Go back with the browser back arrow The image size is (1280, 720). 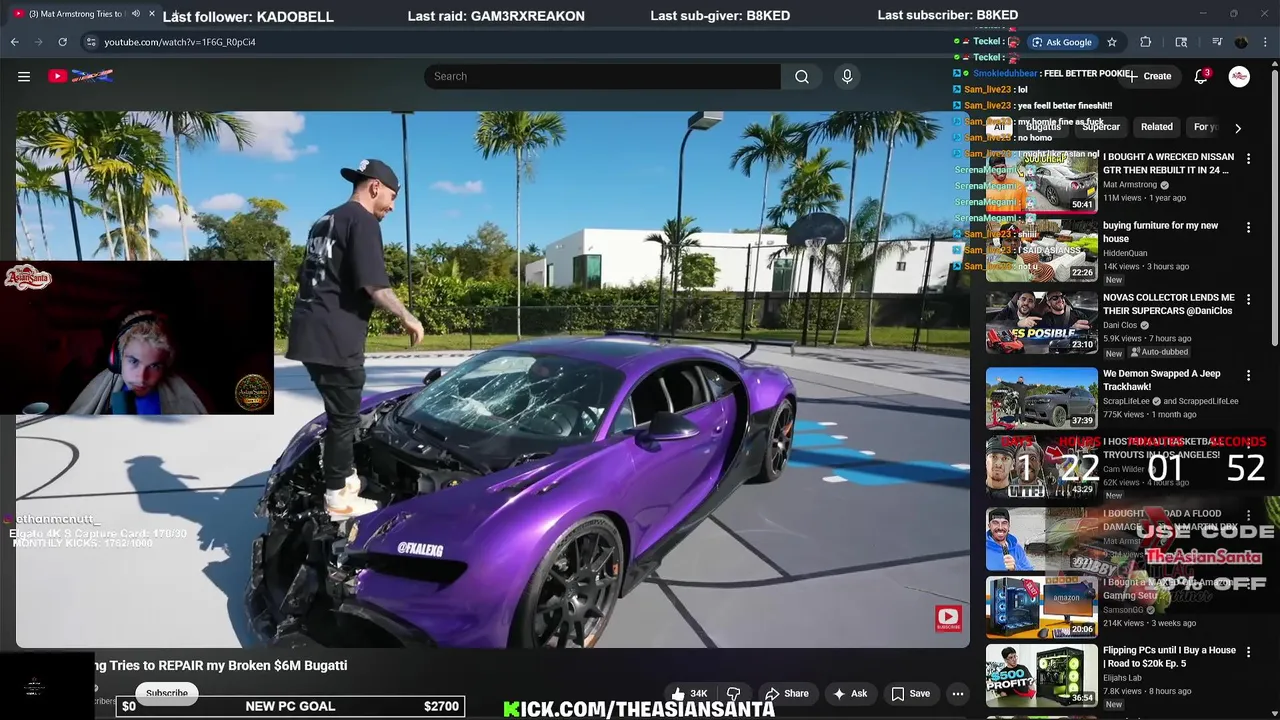14,42
